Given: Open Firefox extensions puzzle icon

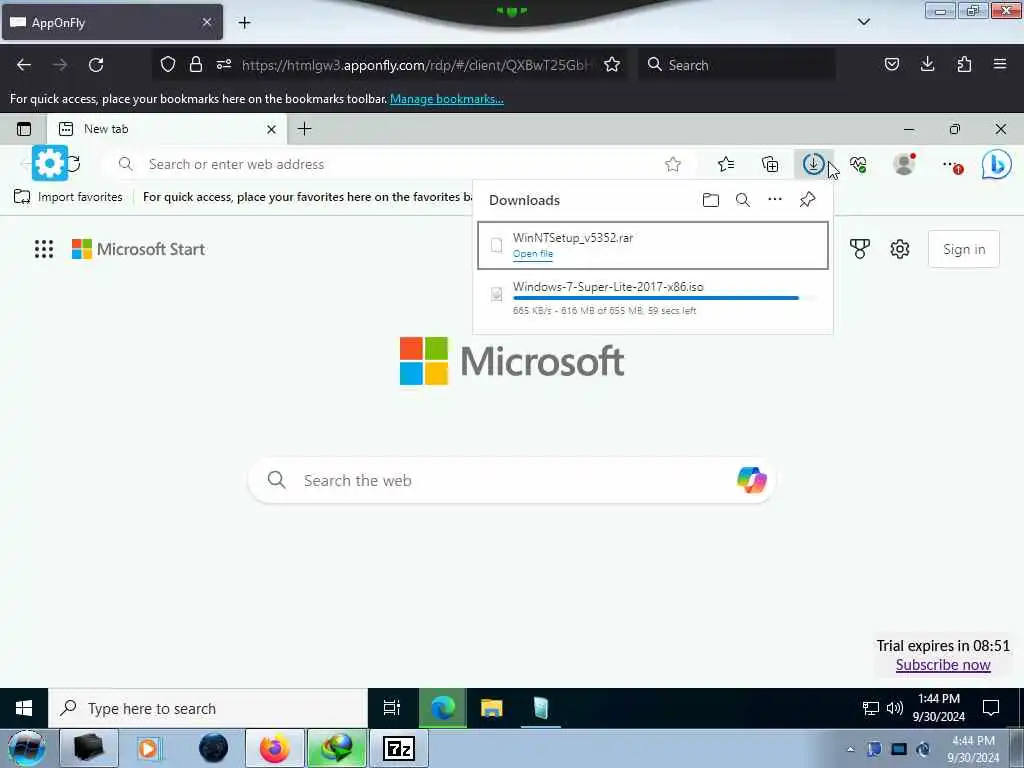Looking at the screenshot, I should tap(964, 64).
